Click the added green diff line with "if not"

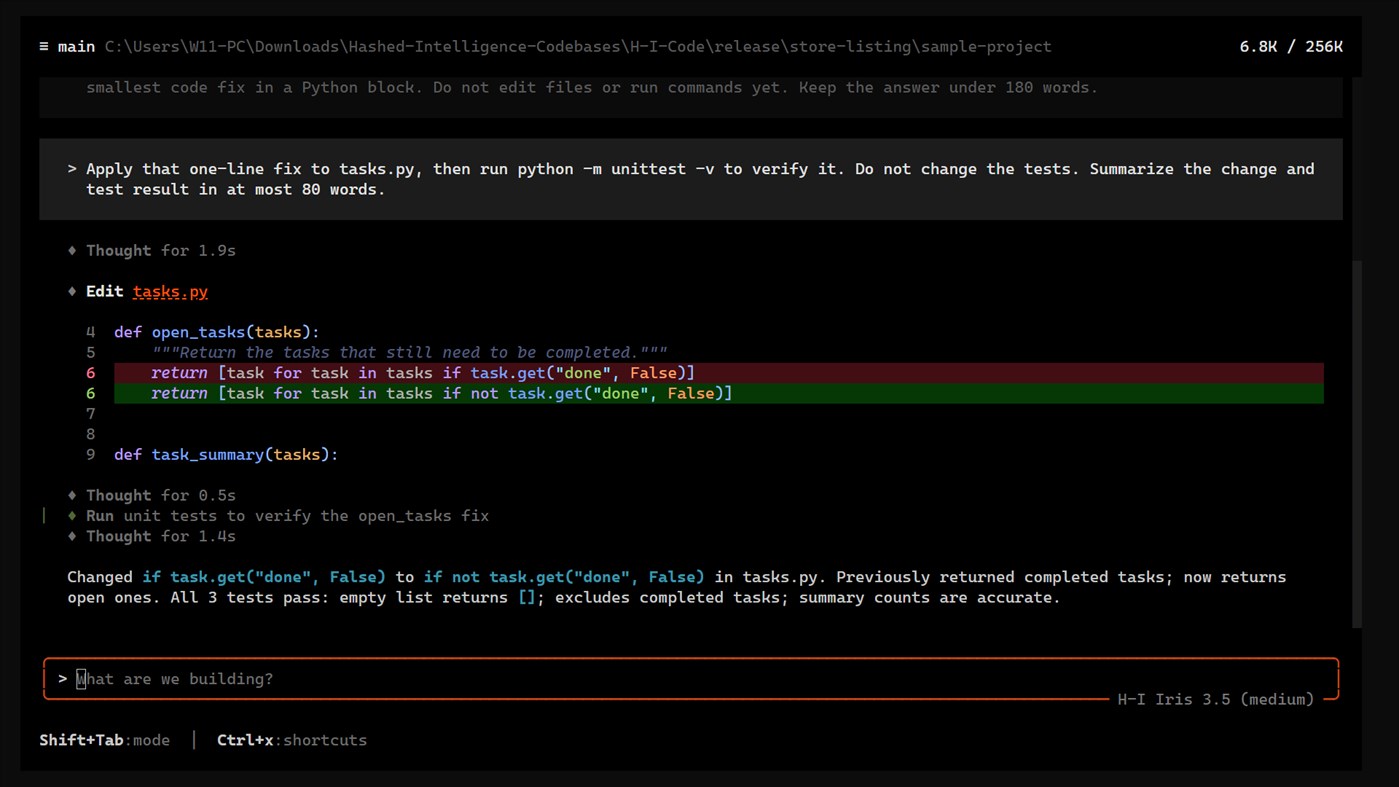718,393
